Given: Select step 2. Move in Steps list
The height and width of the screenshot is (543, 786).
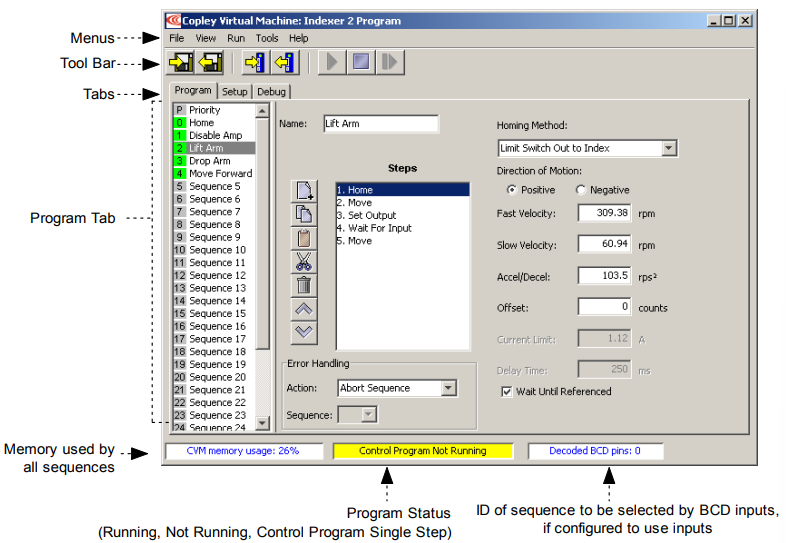Looking at the screenshot, I should pyautogui.click(x=403, y=203).
